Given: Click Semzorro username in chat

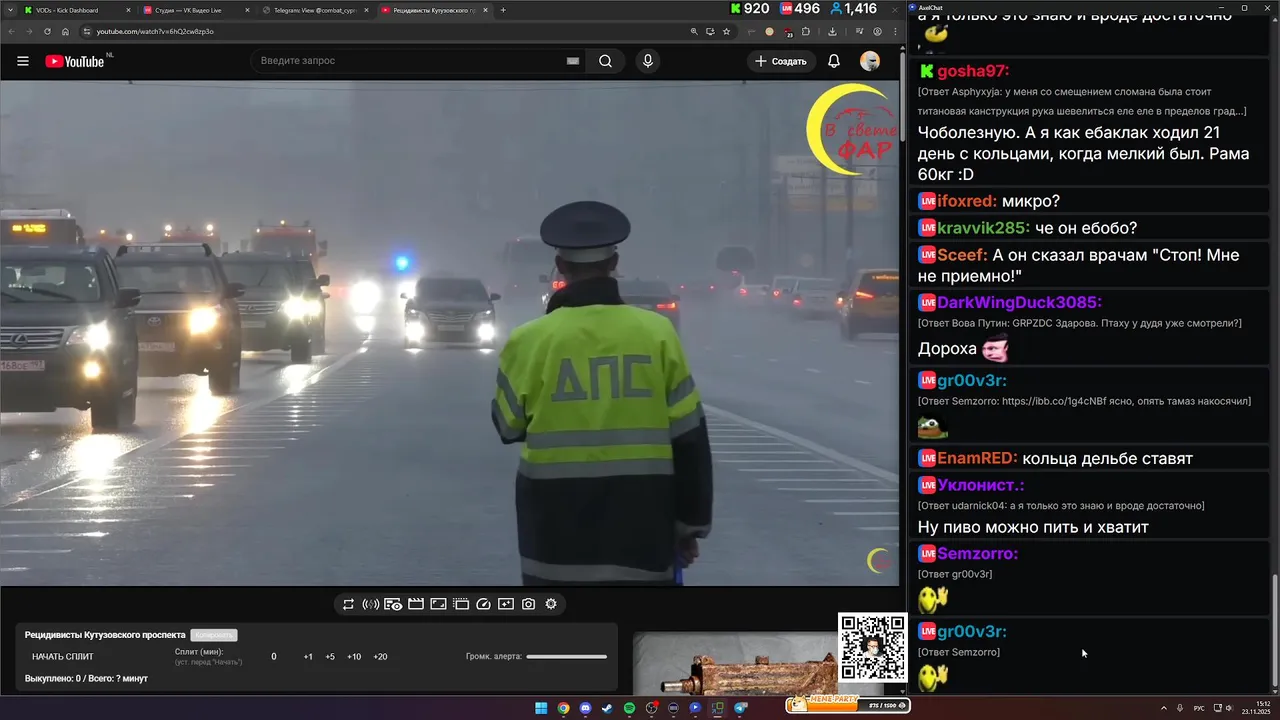Looking at the screenshot, I should click(977, 553).
